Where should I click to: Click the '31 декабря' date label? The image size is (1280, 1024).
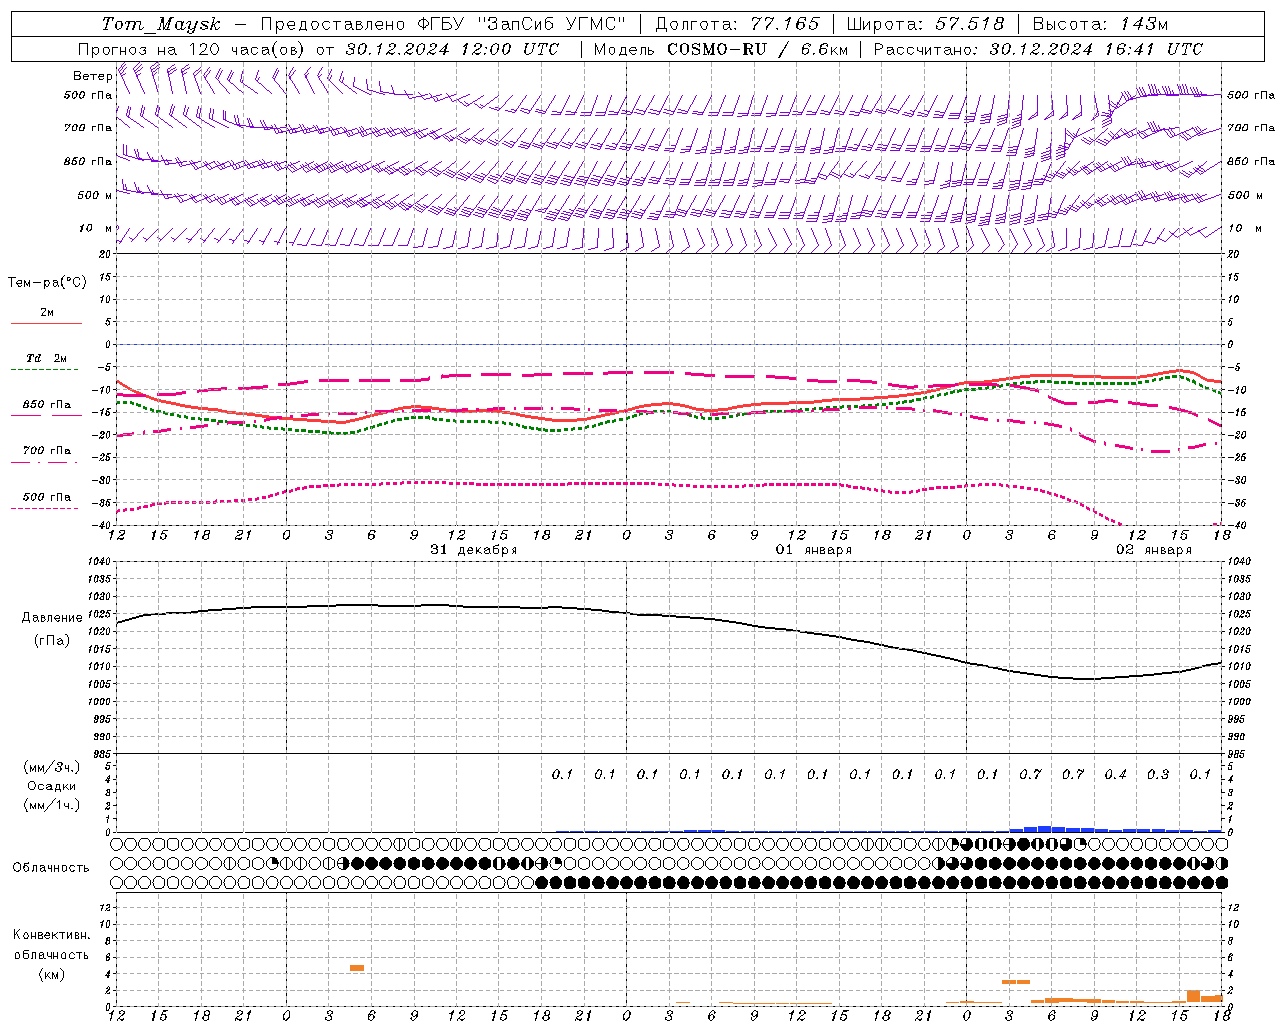click(x=474, y=549)
